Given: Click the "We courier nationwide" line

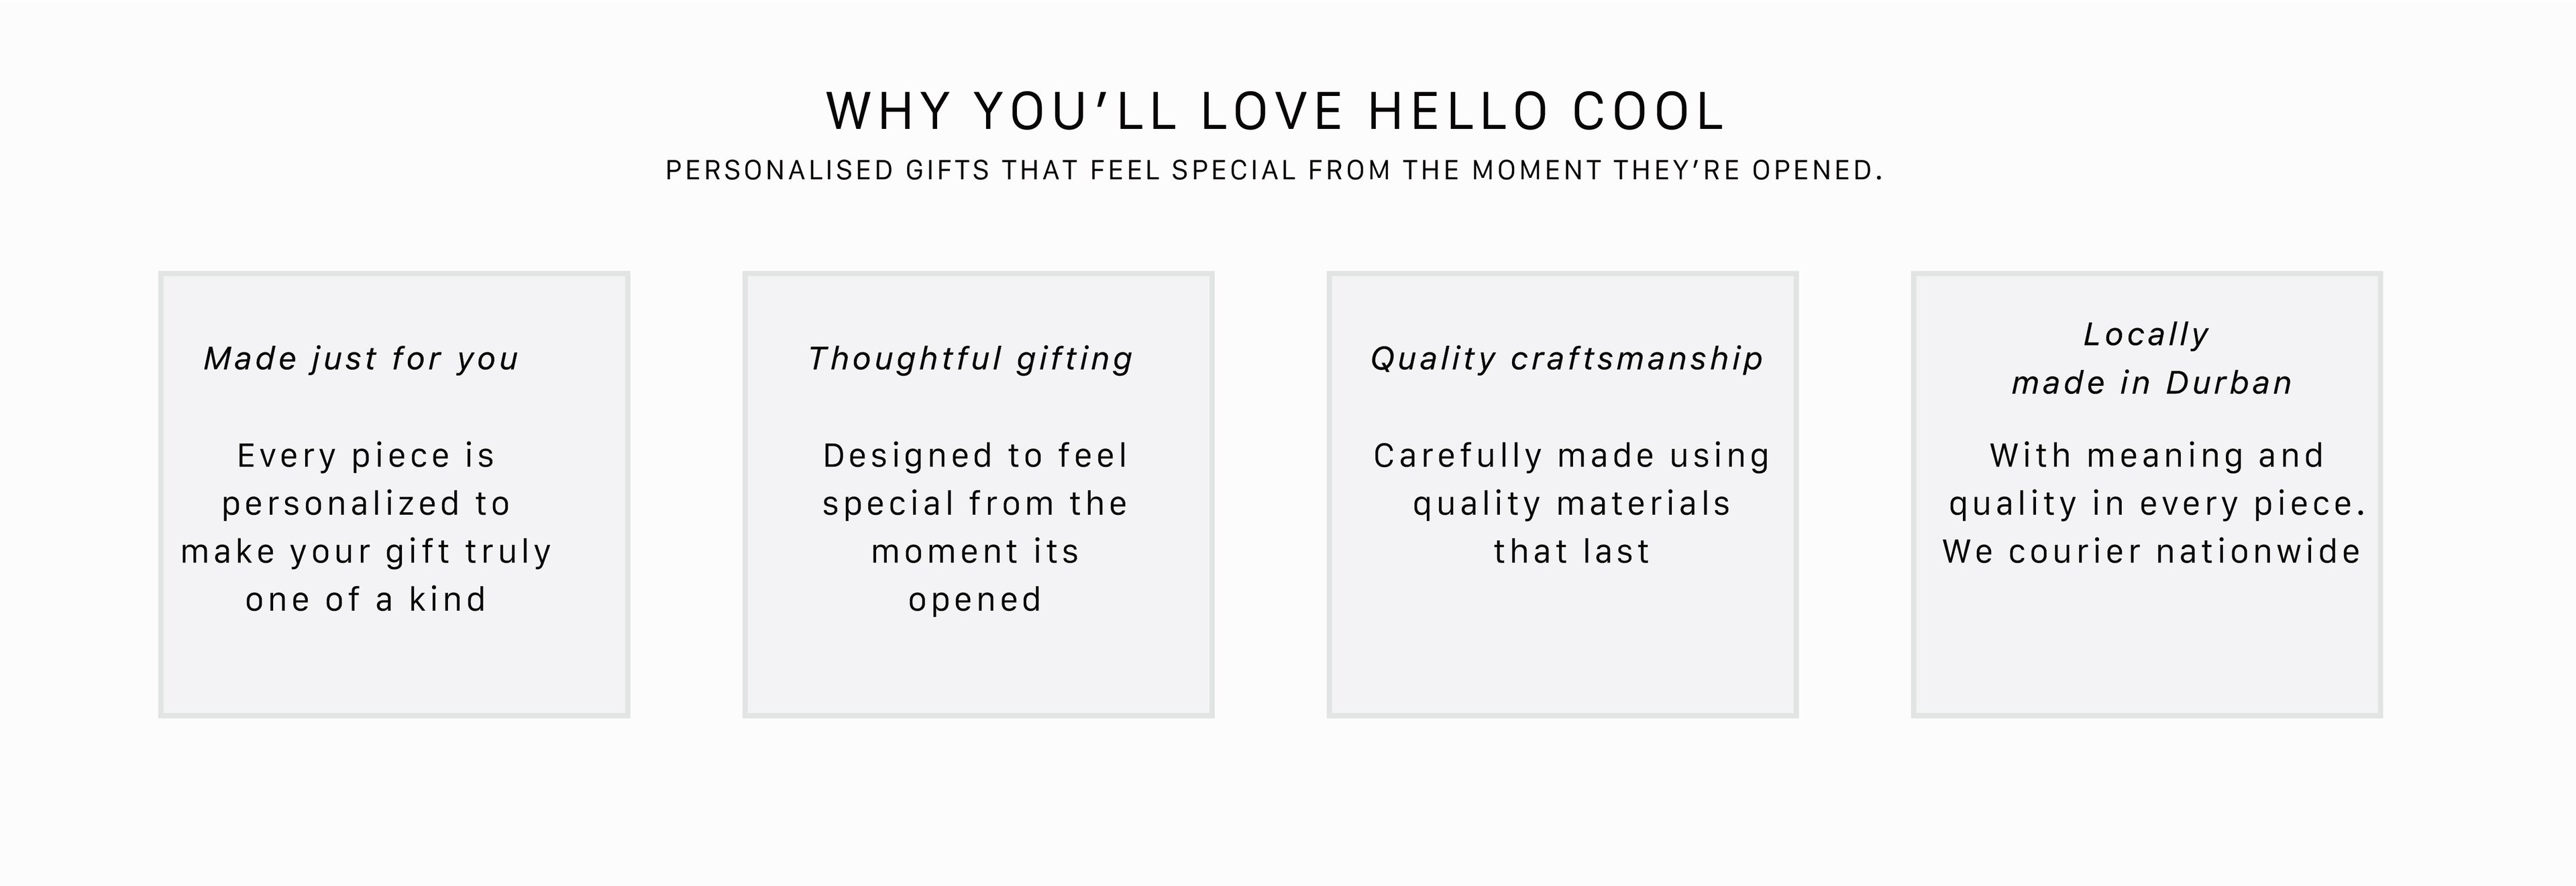Looking at the screenshot, I should 2152,552.
